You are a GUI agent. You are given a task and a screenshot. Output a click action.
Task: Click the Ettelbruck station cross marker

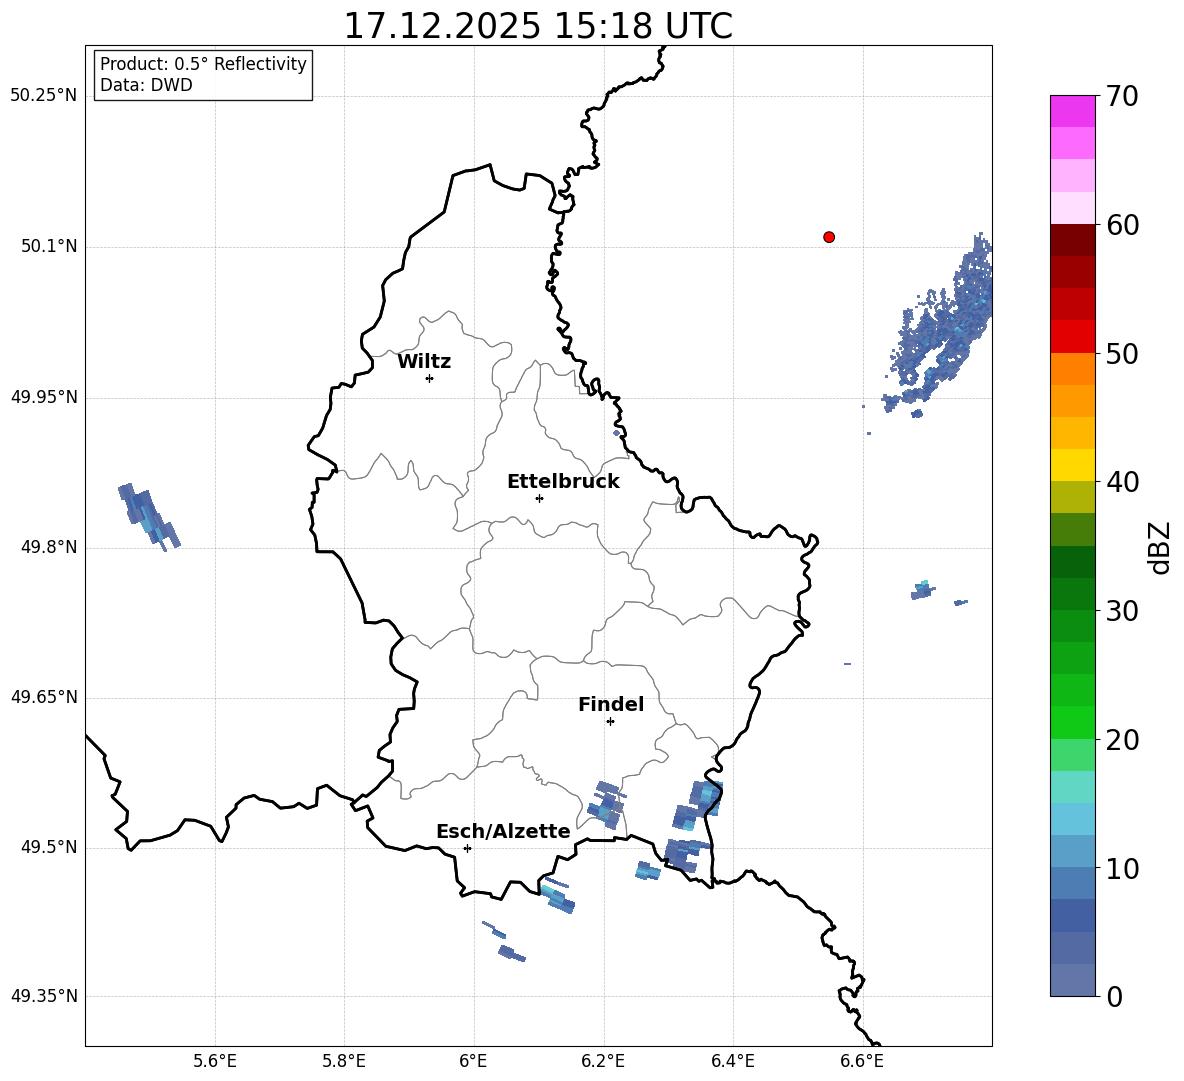(x=539, y=498)
